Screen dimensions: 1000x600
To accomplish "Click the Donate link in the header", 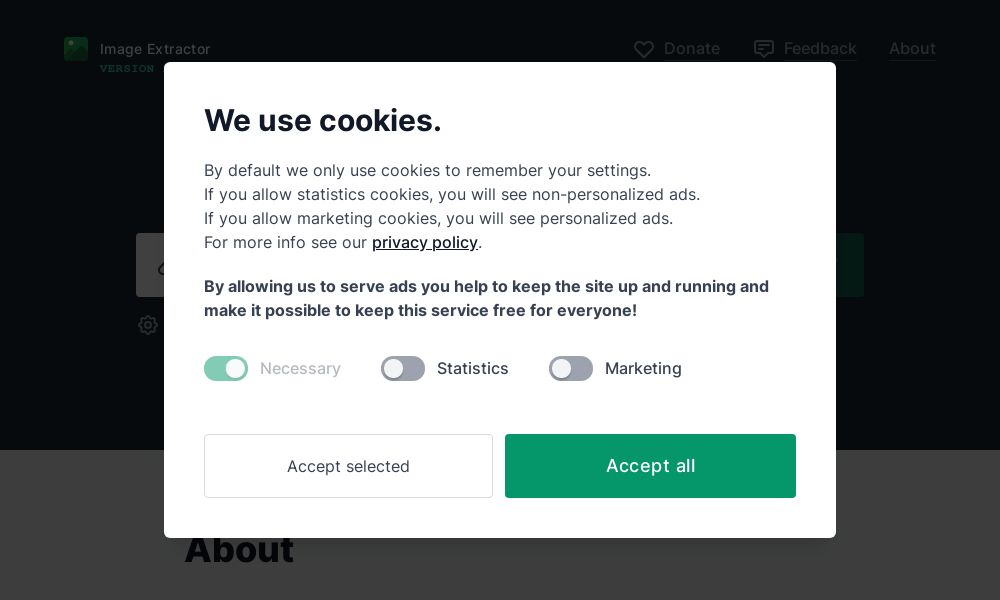I will click(x=692, y=48).
